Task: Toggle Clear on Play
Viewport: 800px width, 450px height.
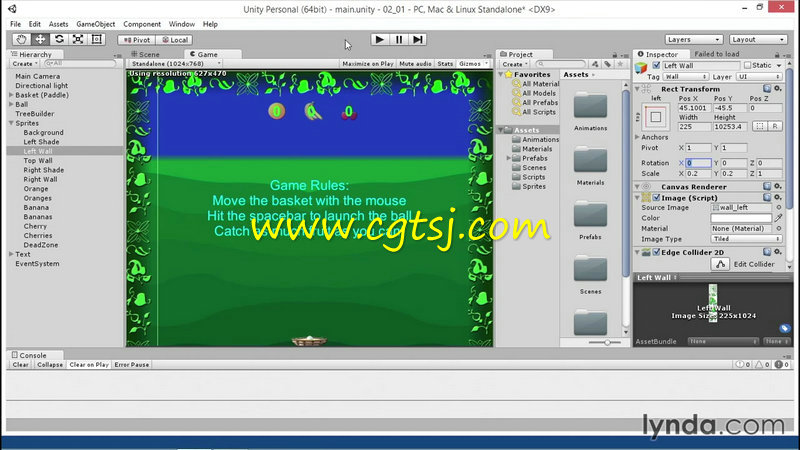Action: [89, 365]
